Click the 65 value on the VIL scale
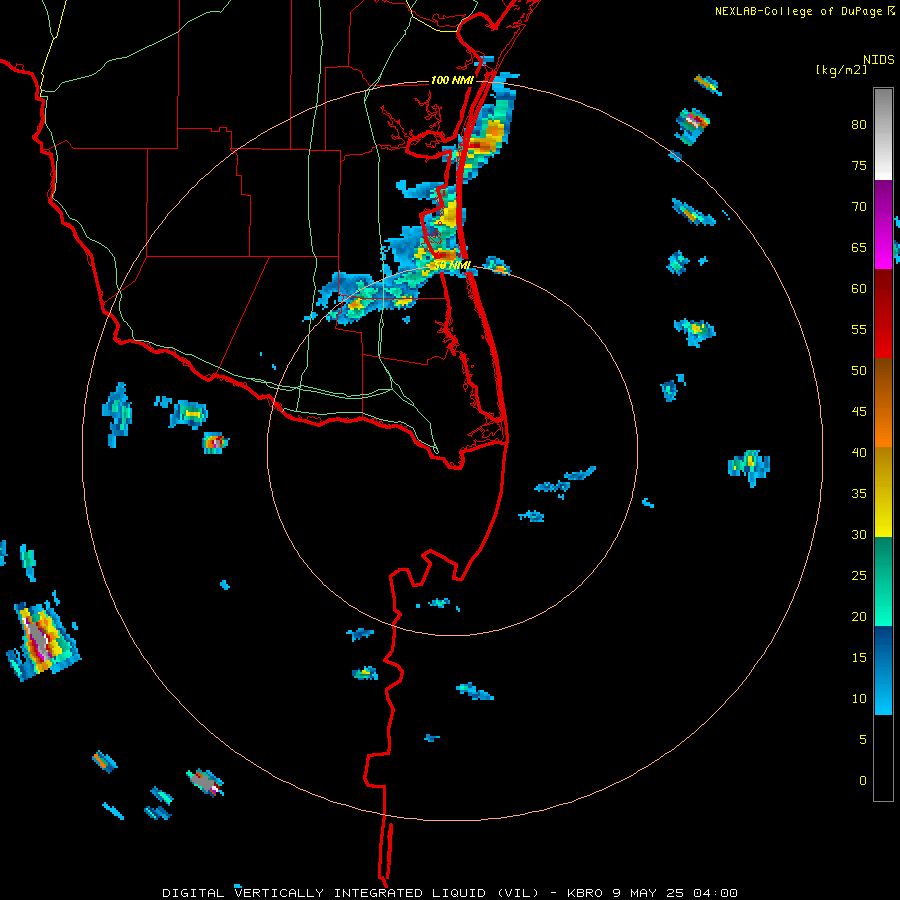This screenshot has height=900, width=900. (859, 247)
